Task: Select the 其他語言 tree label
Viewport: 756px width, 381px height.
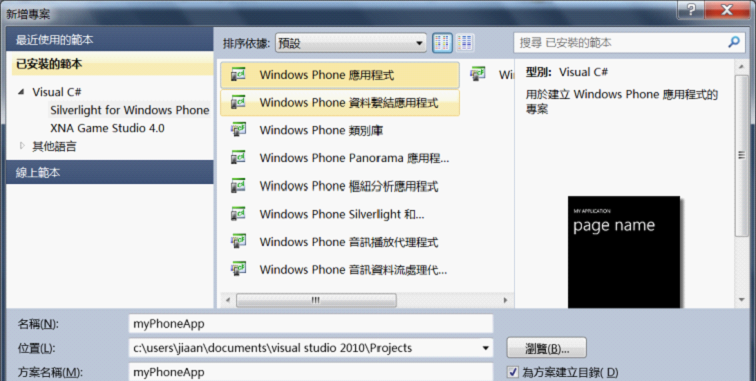Action: [54, 146]
